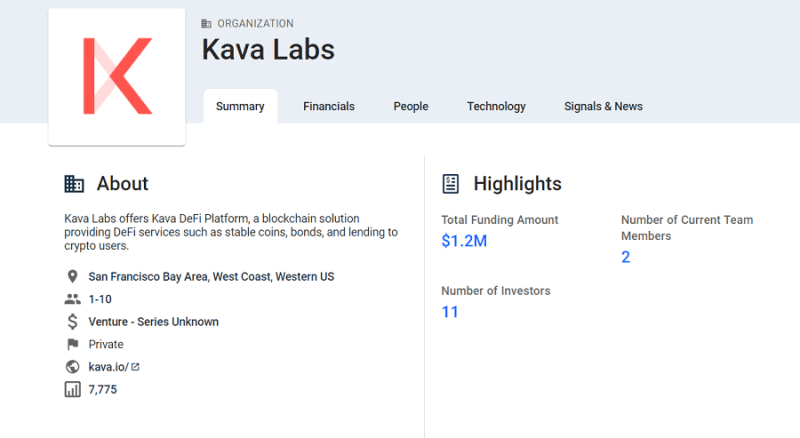Click the dollar sign funding icon
800x438 pixels.
tap(72, 322)
